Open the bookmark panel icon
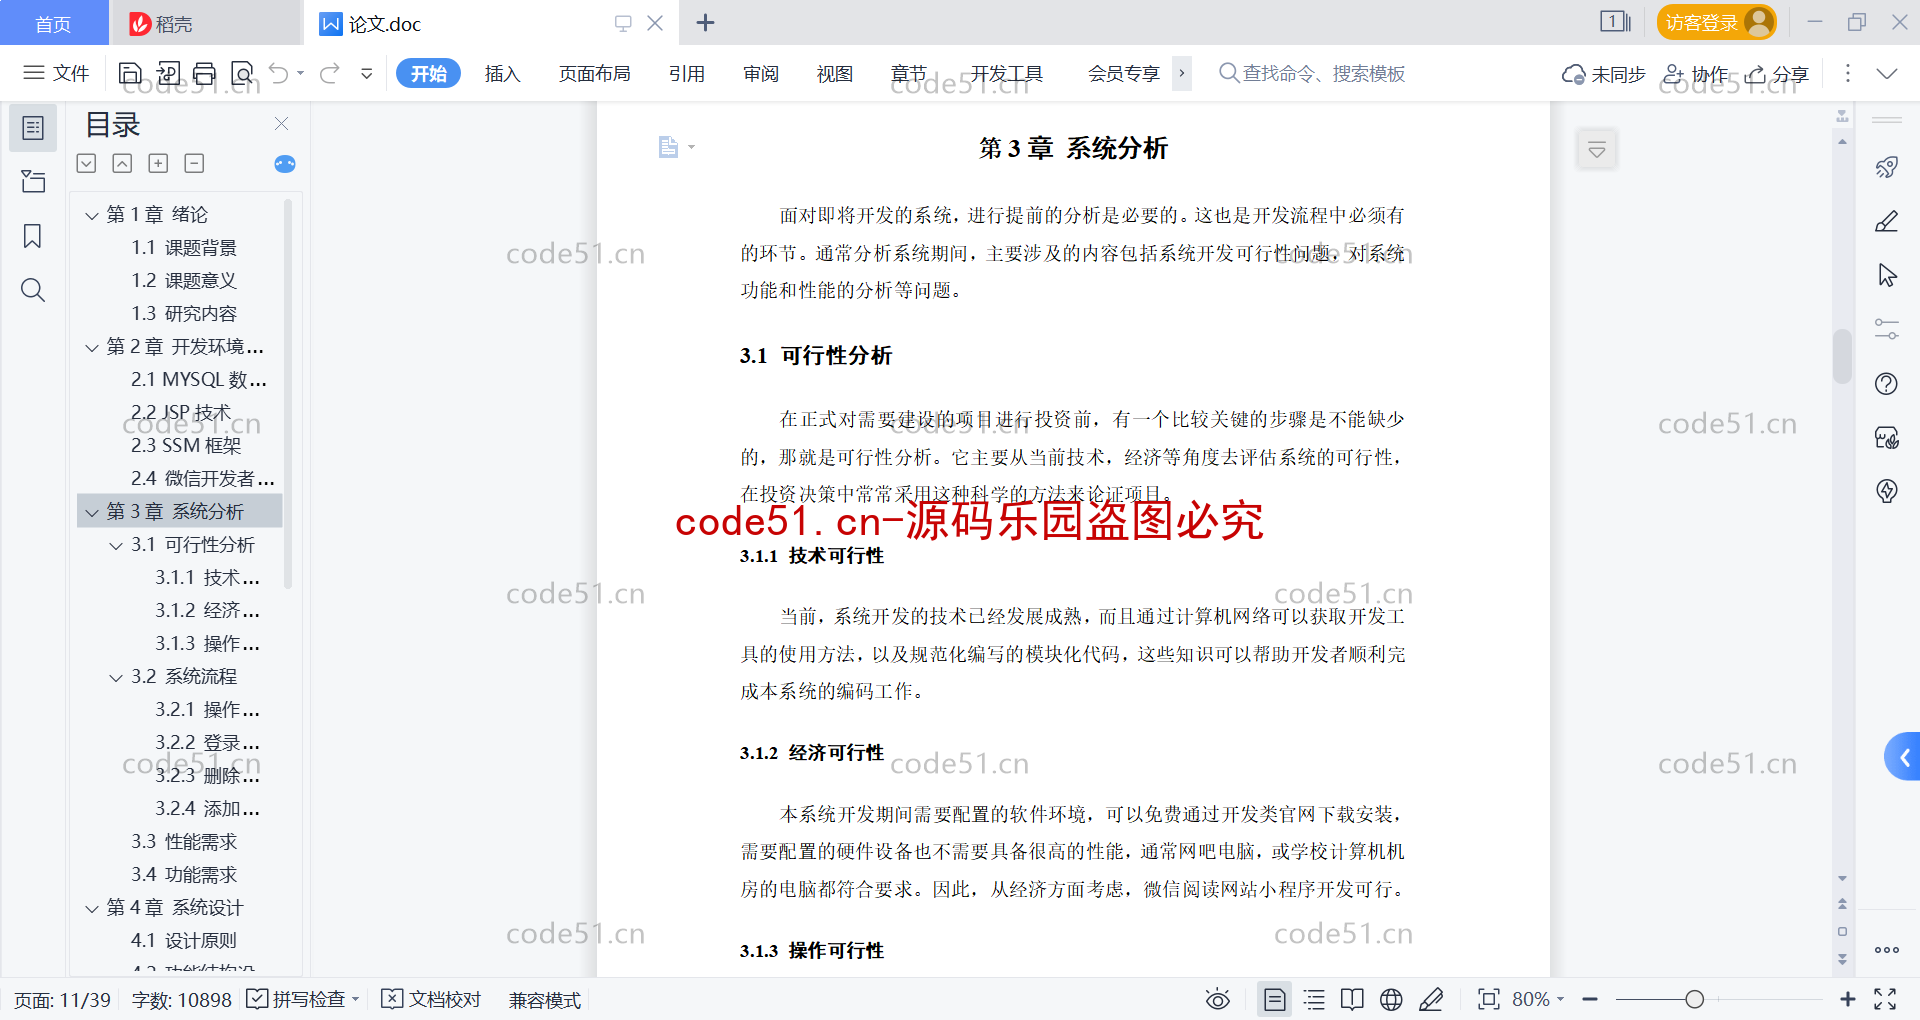The image size is (1920, 1020). (33, 236)
